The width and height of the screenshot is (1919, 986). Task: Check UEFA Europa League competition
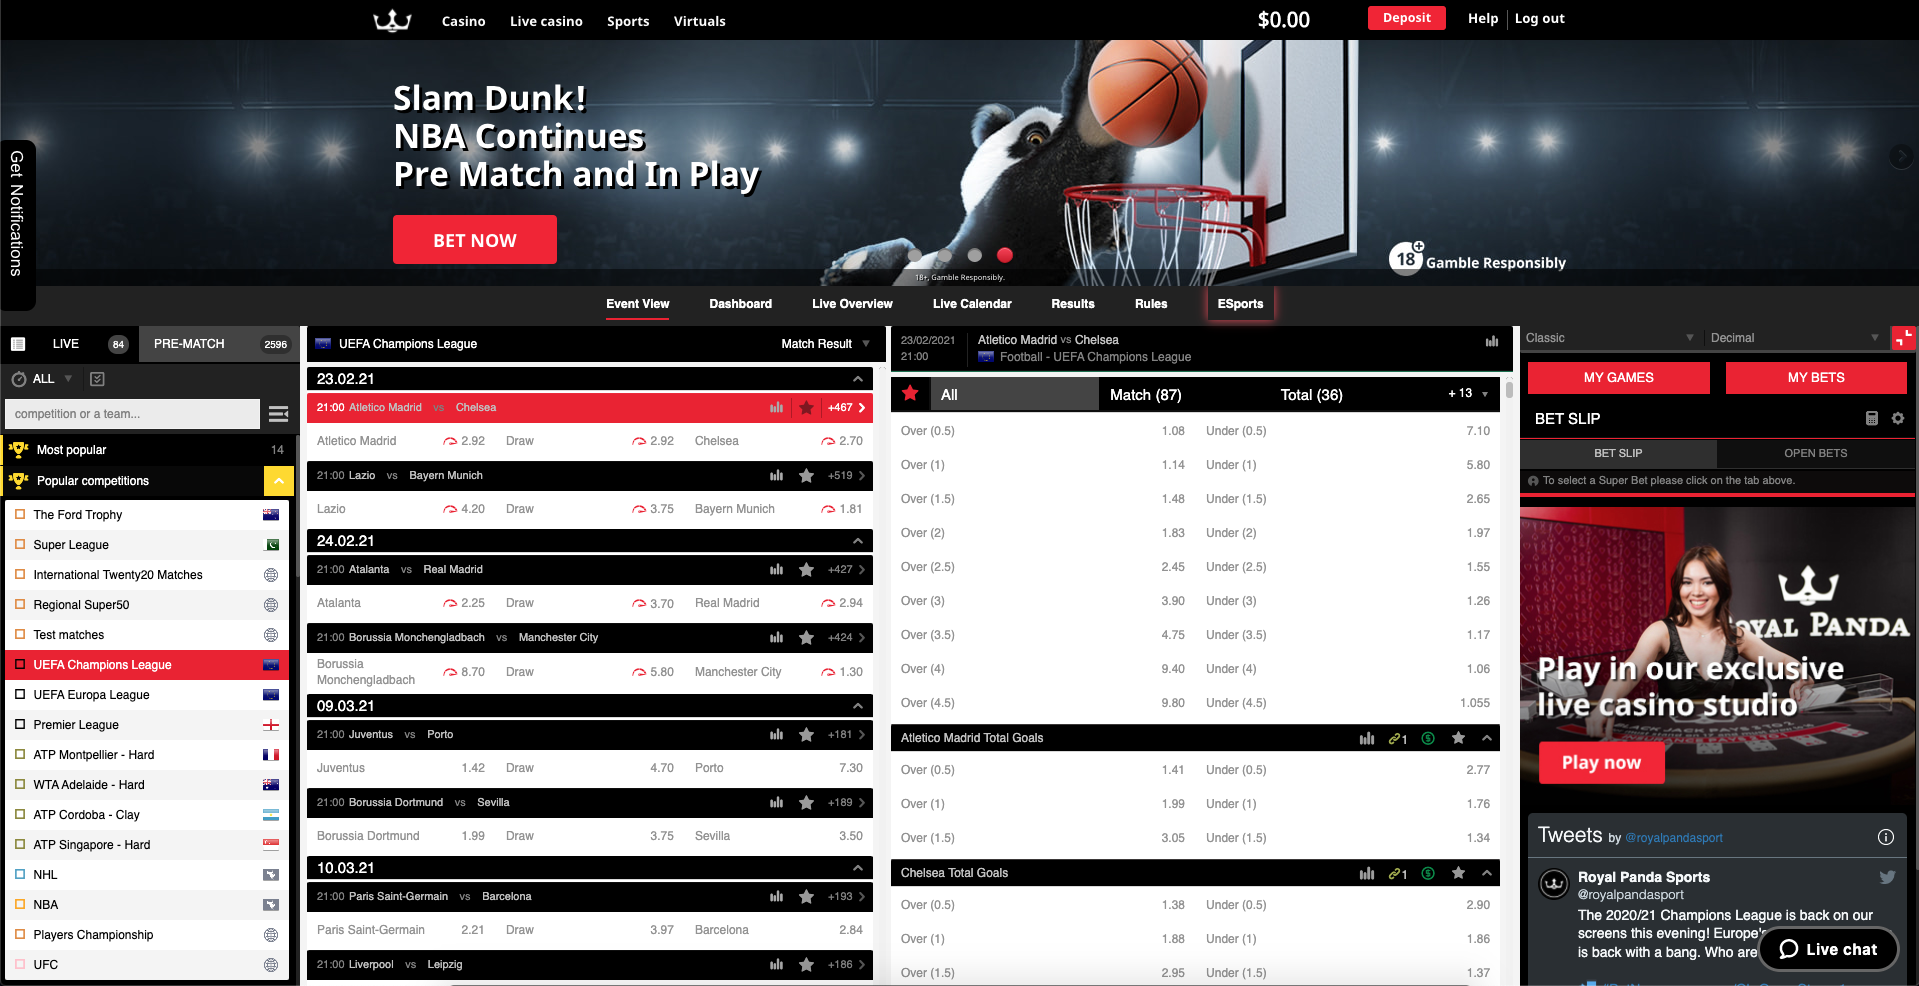click(x=20, y=695)
